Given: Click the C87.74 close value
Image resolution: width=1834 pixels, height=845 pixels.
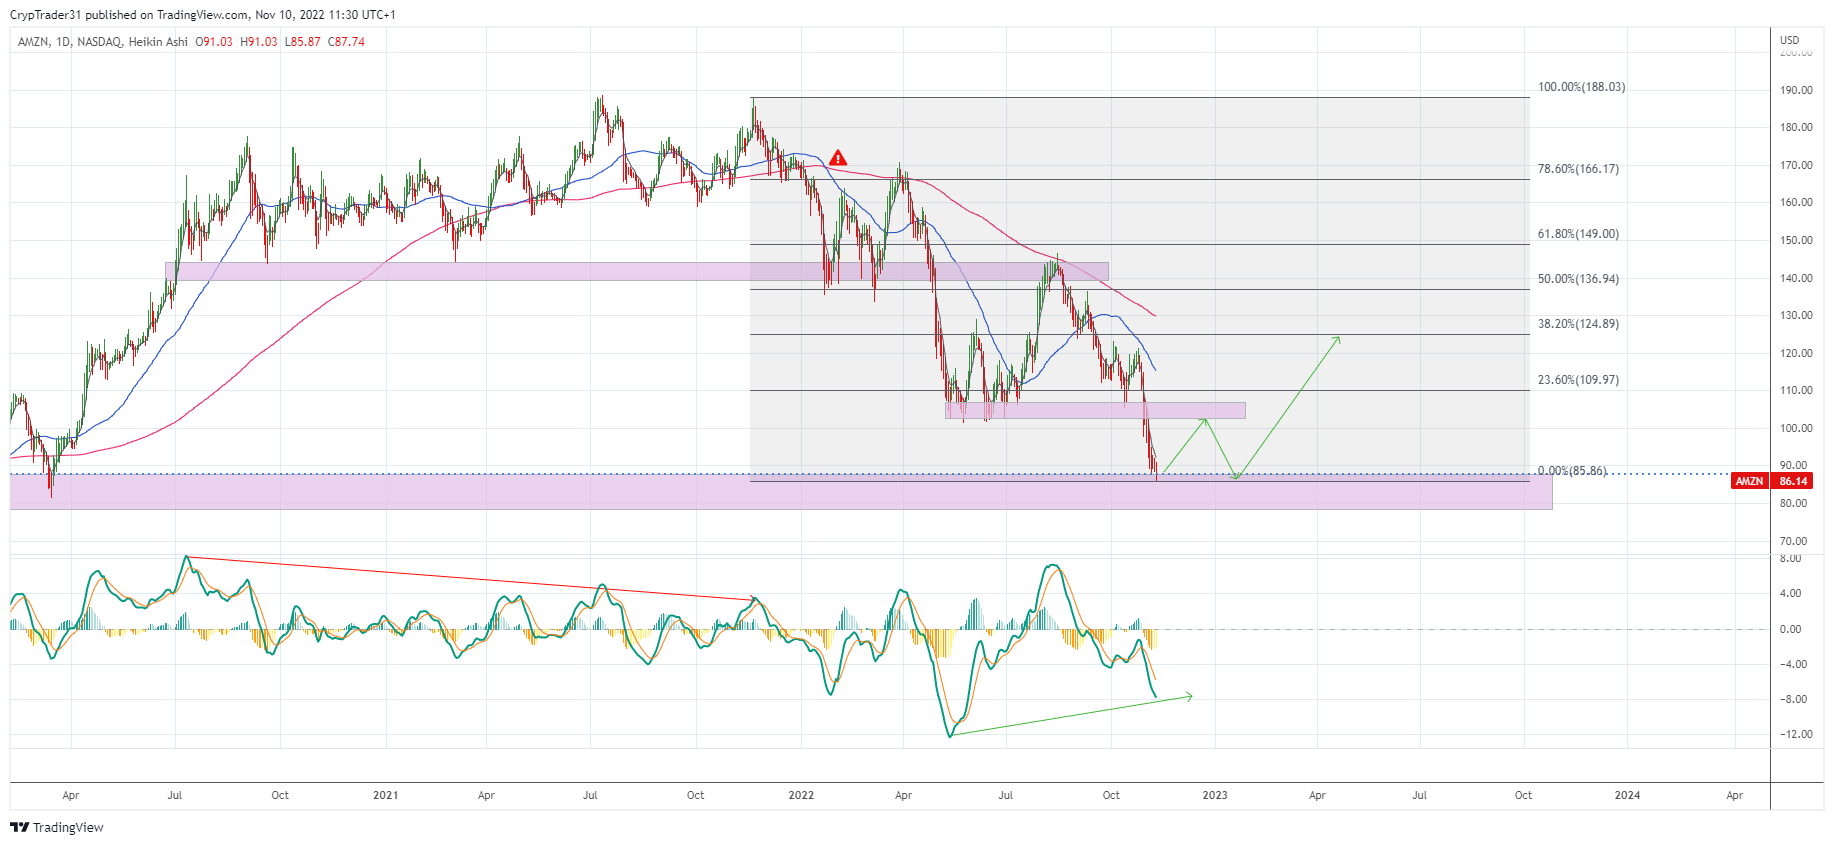Looking at the screenshot, I should click(x=347, y=42).
